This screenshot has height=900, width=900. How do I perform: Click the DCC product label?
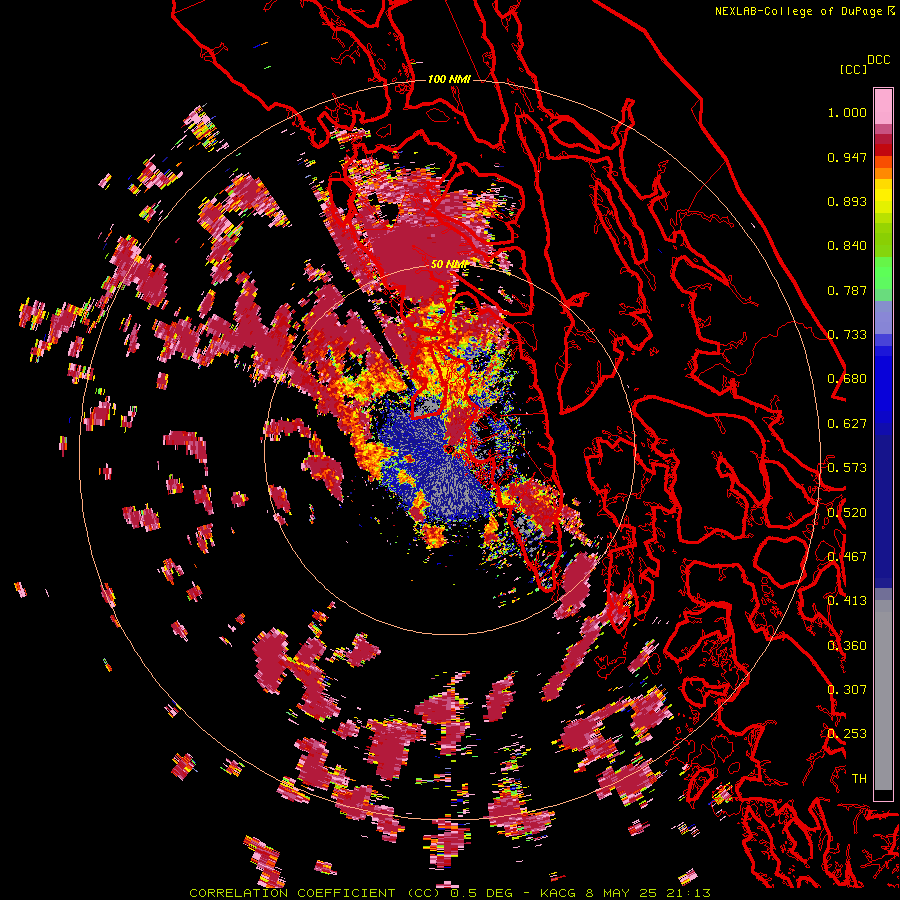pos(878,60)
